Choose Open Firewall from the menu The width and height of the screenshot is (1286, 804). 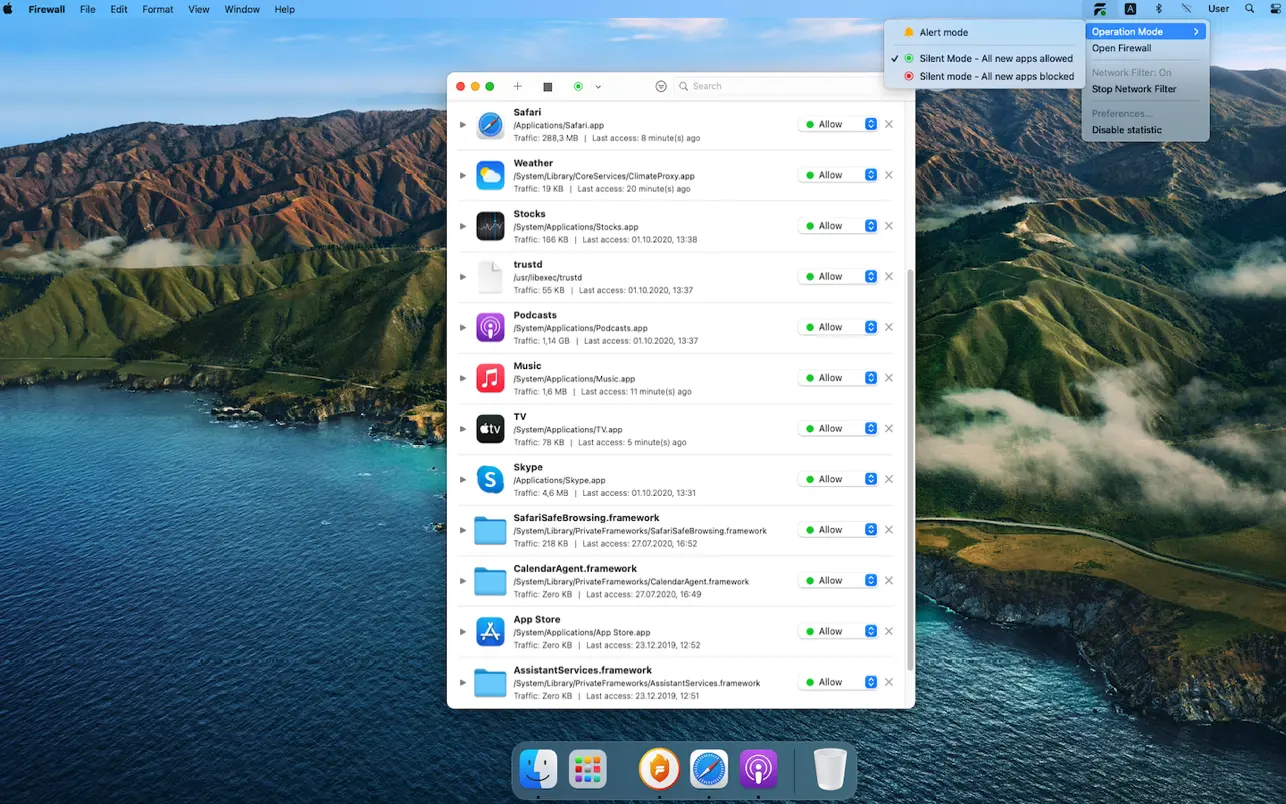click(x=1120, y=48)
